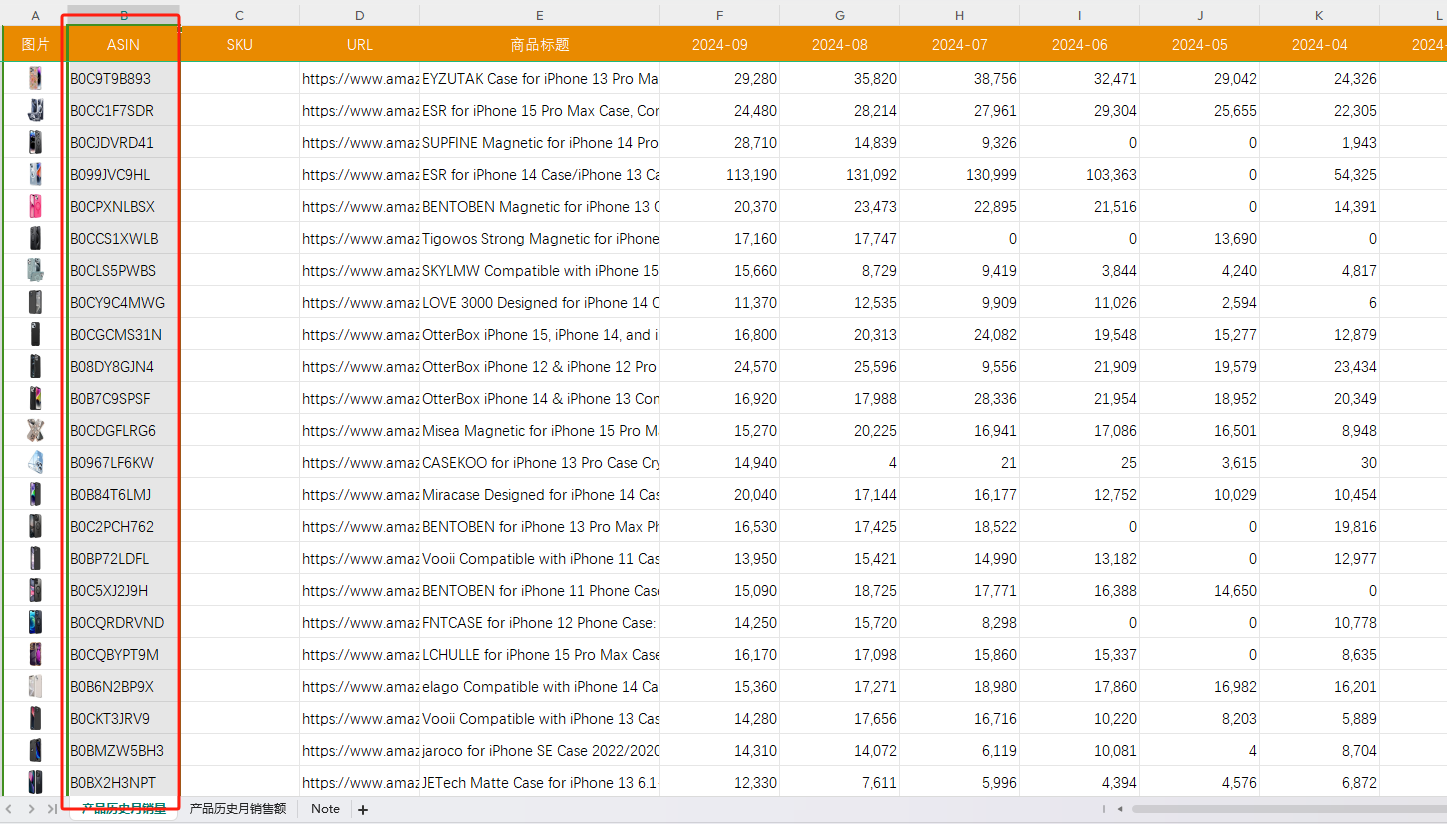Select 2024-06 value 103,363
The height and width of the screenshot is (824, 1447).
pyautogui.click(x=1079, y=174)
